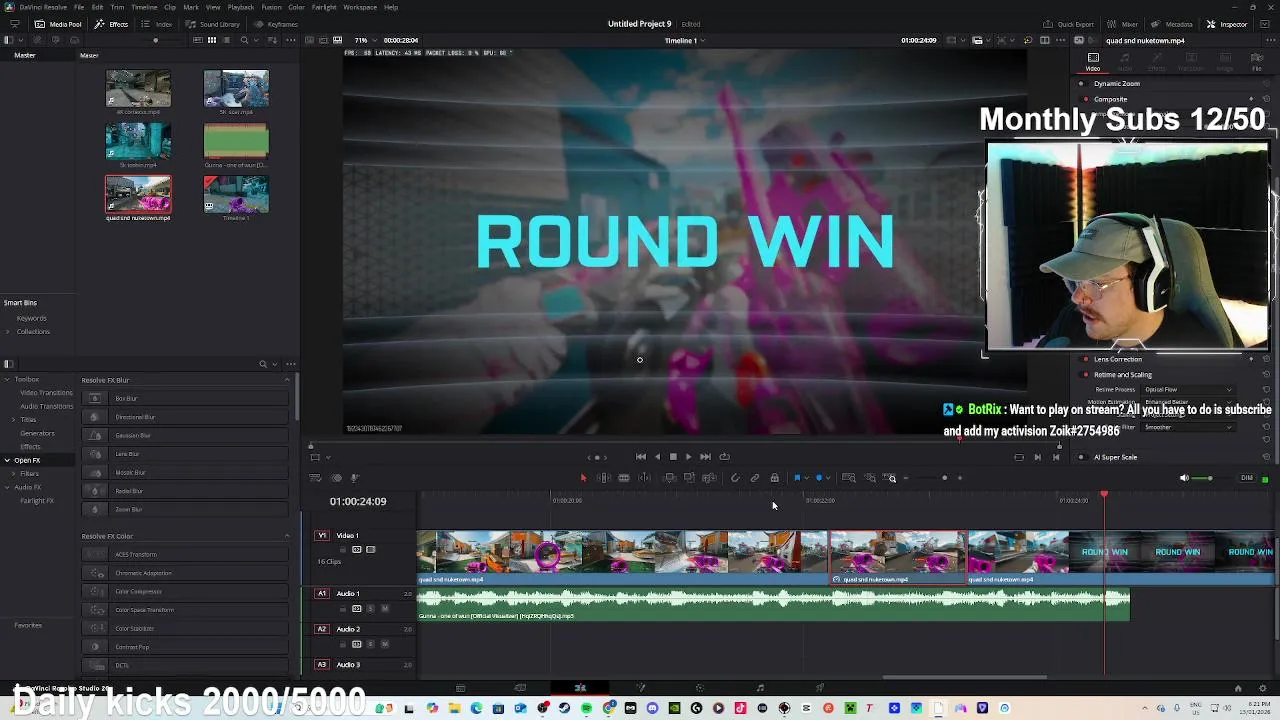
Task: Click the Overwrite Clip icon
Action: (689, 478)
